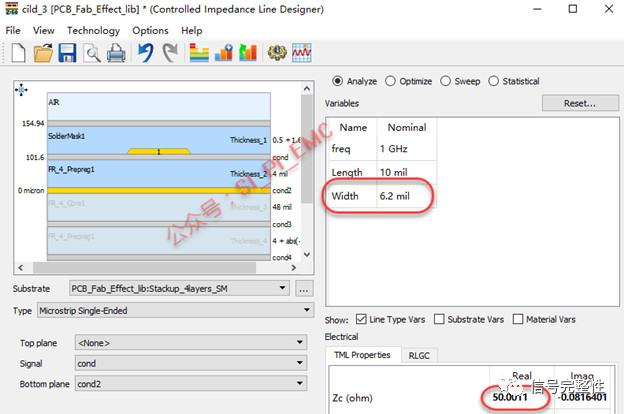Click the printer icon
Viewport: 624px width, 414px height.
pos(116,53)
